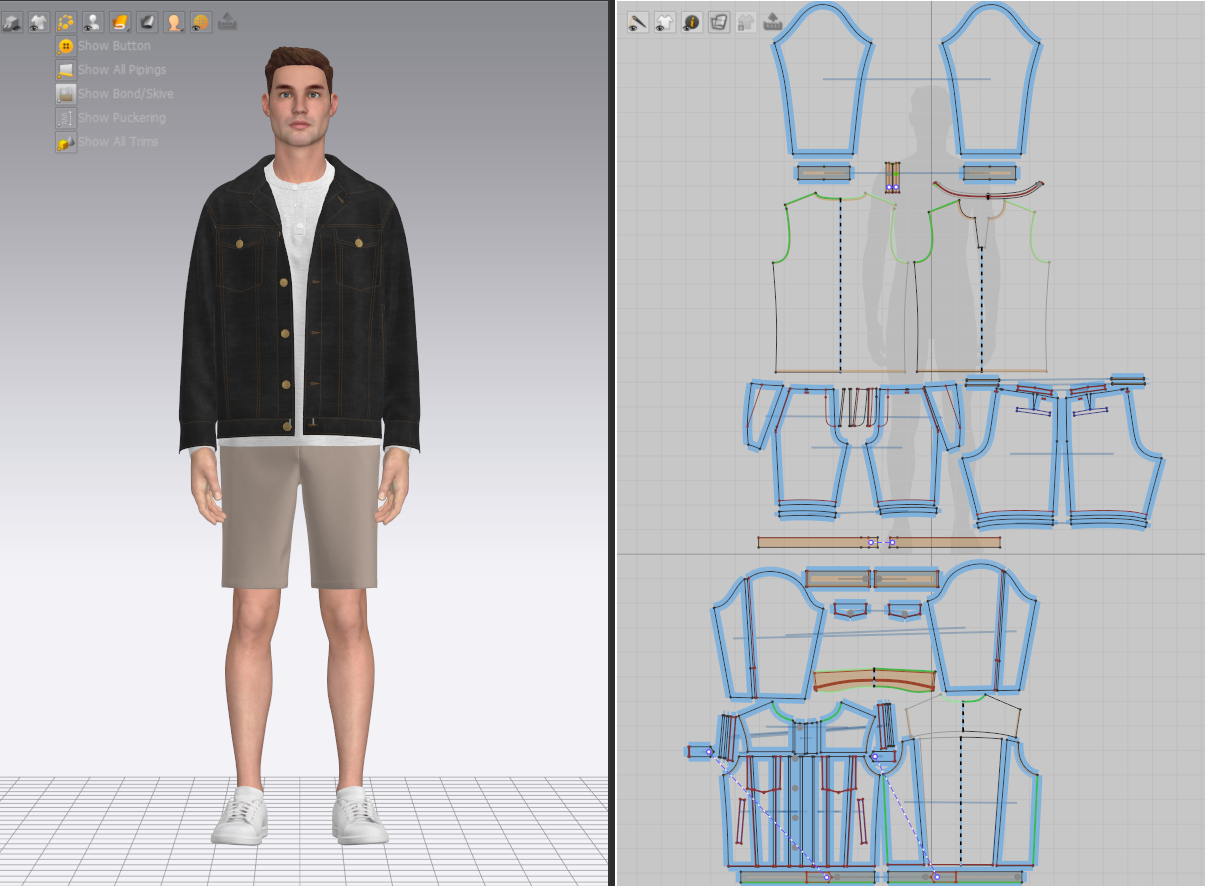This screenshot has height=886, width=1205.
Task: Select the jacket collar pattern piece
Action: click(x=875, y=680)
